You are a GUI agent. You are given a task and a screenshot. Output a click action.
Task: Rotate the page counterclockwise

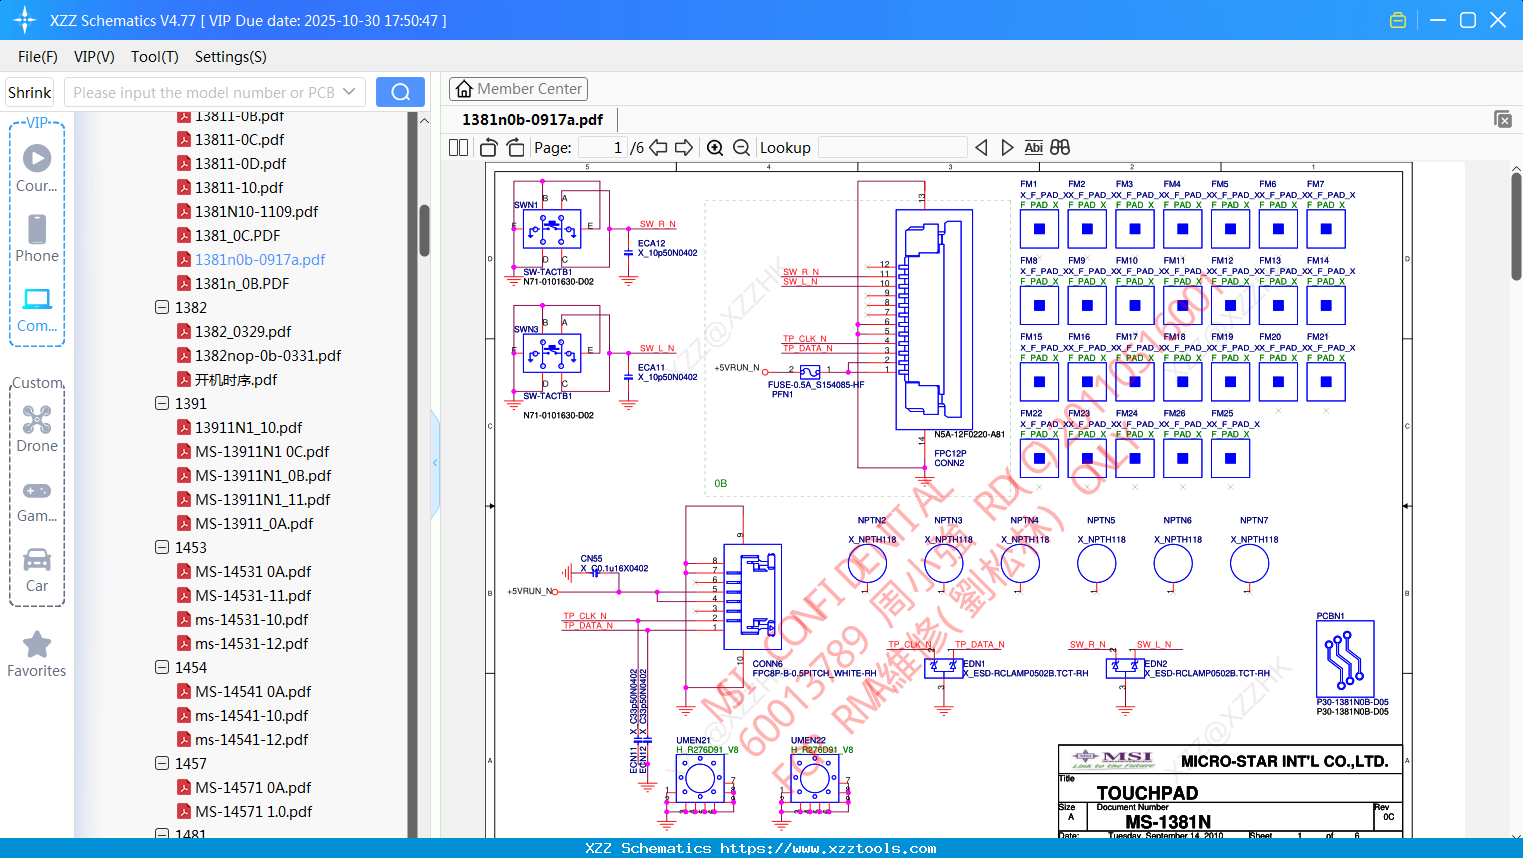click(x=489, y=148)
